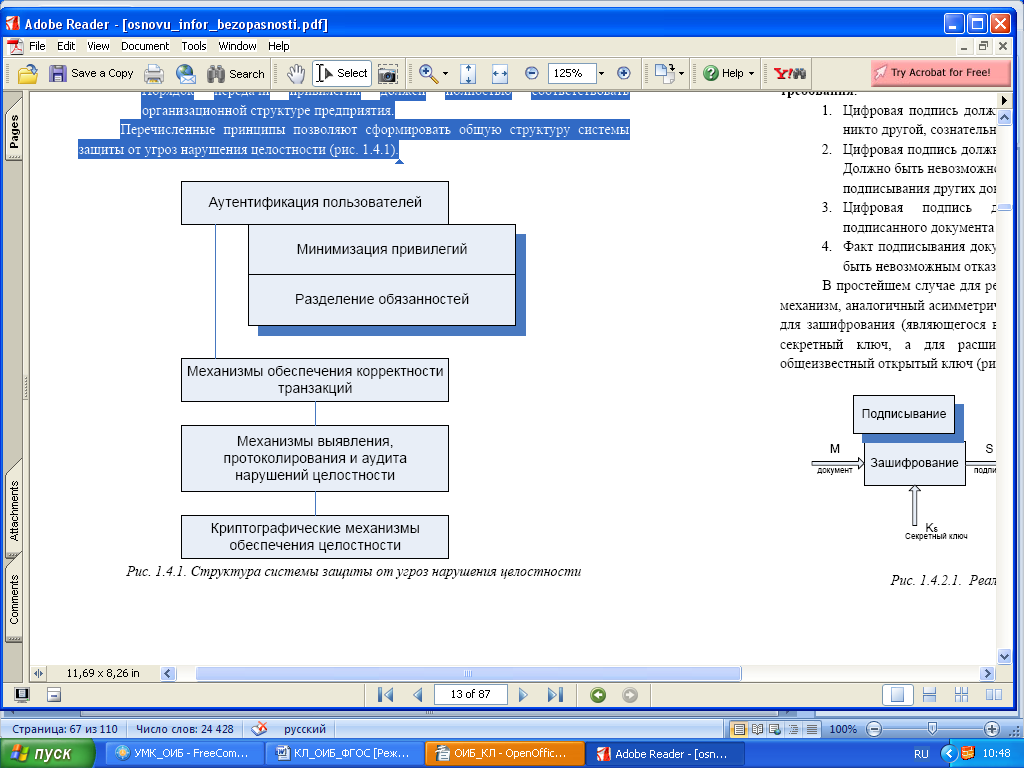The width and height of the screenshot is (1024, 768).
Task: Click the Open folder icon
Action: pos(27,74)
